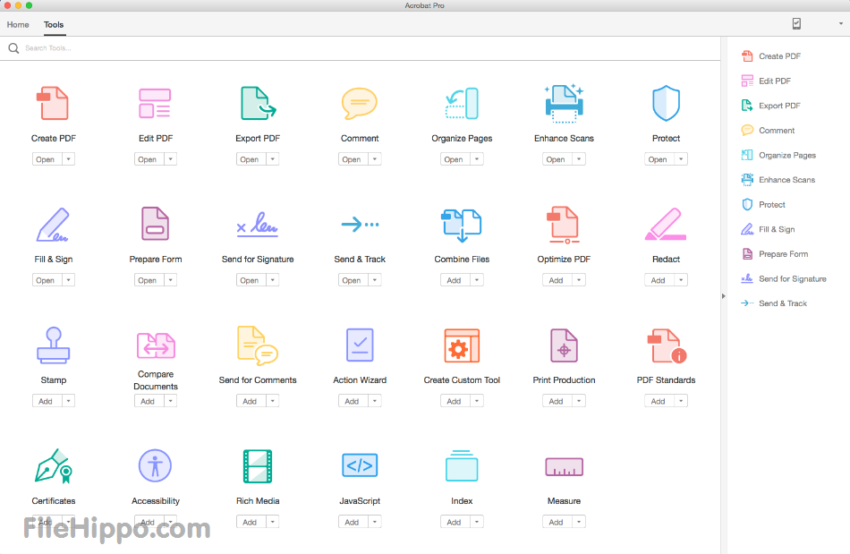The width and height of the screenshot is (850, 554).
Task: Choose Create PDF in the right sidebar
Action: (x=771, y=56)
